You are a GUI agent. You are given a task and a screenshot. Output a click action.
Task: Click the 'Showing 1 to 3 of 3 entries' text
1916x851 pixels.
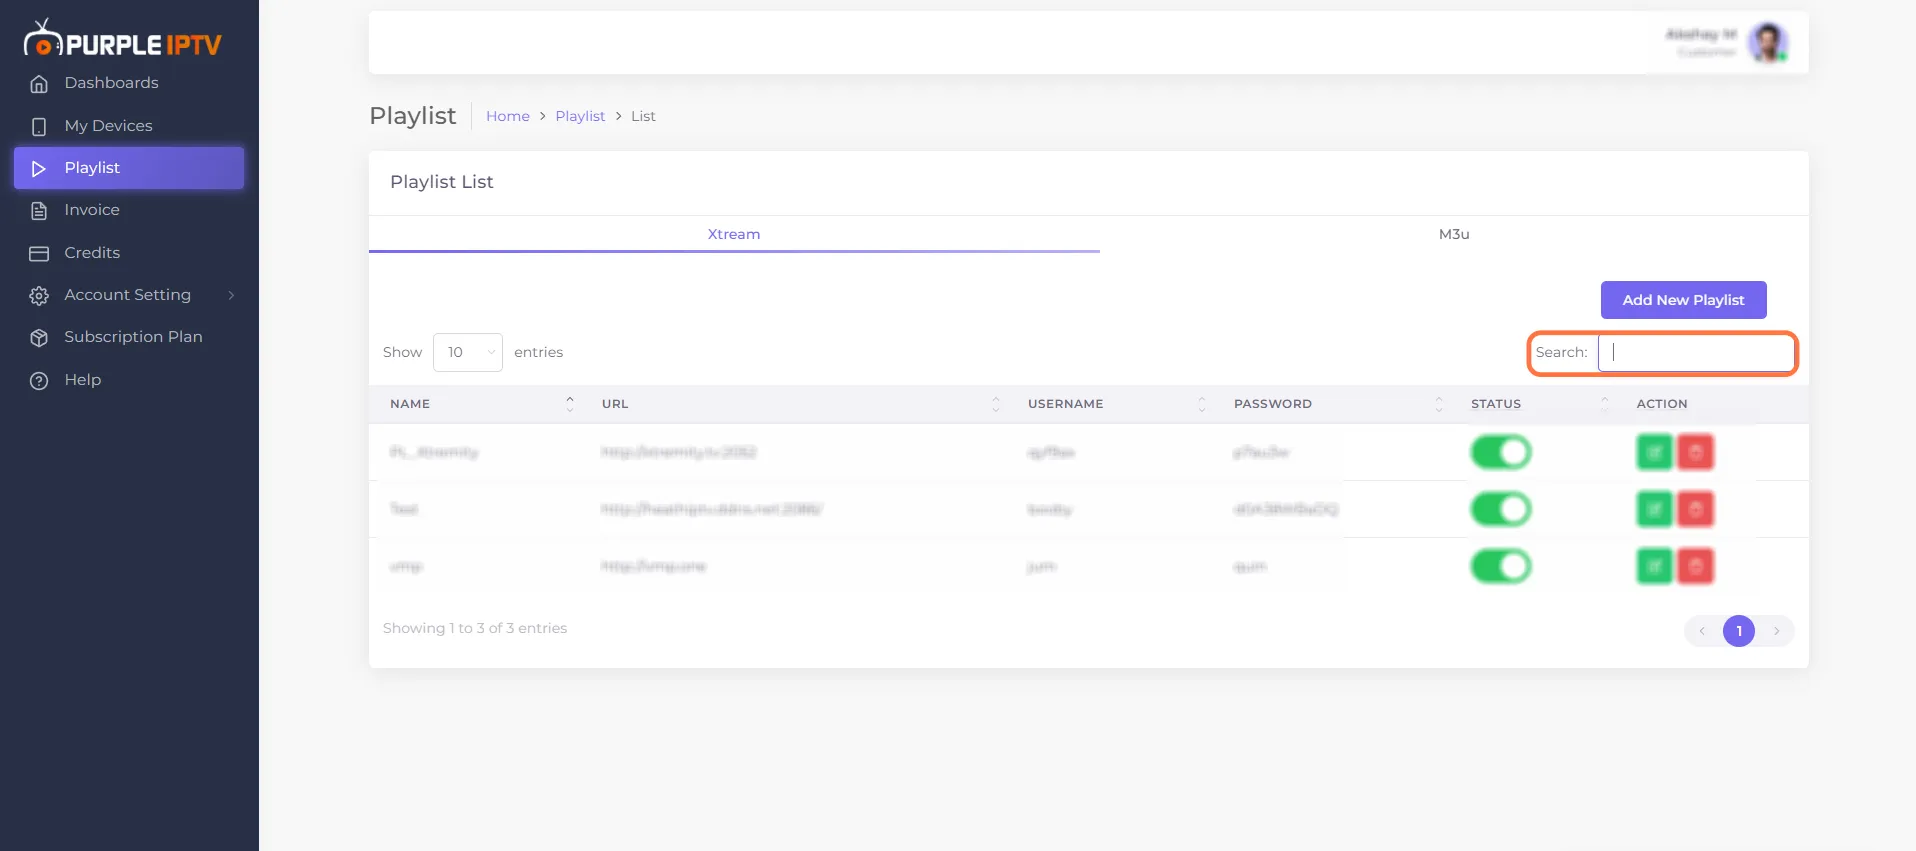475,628
